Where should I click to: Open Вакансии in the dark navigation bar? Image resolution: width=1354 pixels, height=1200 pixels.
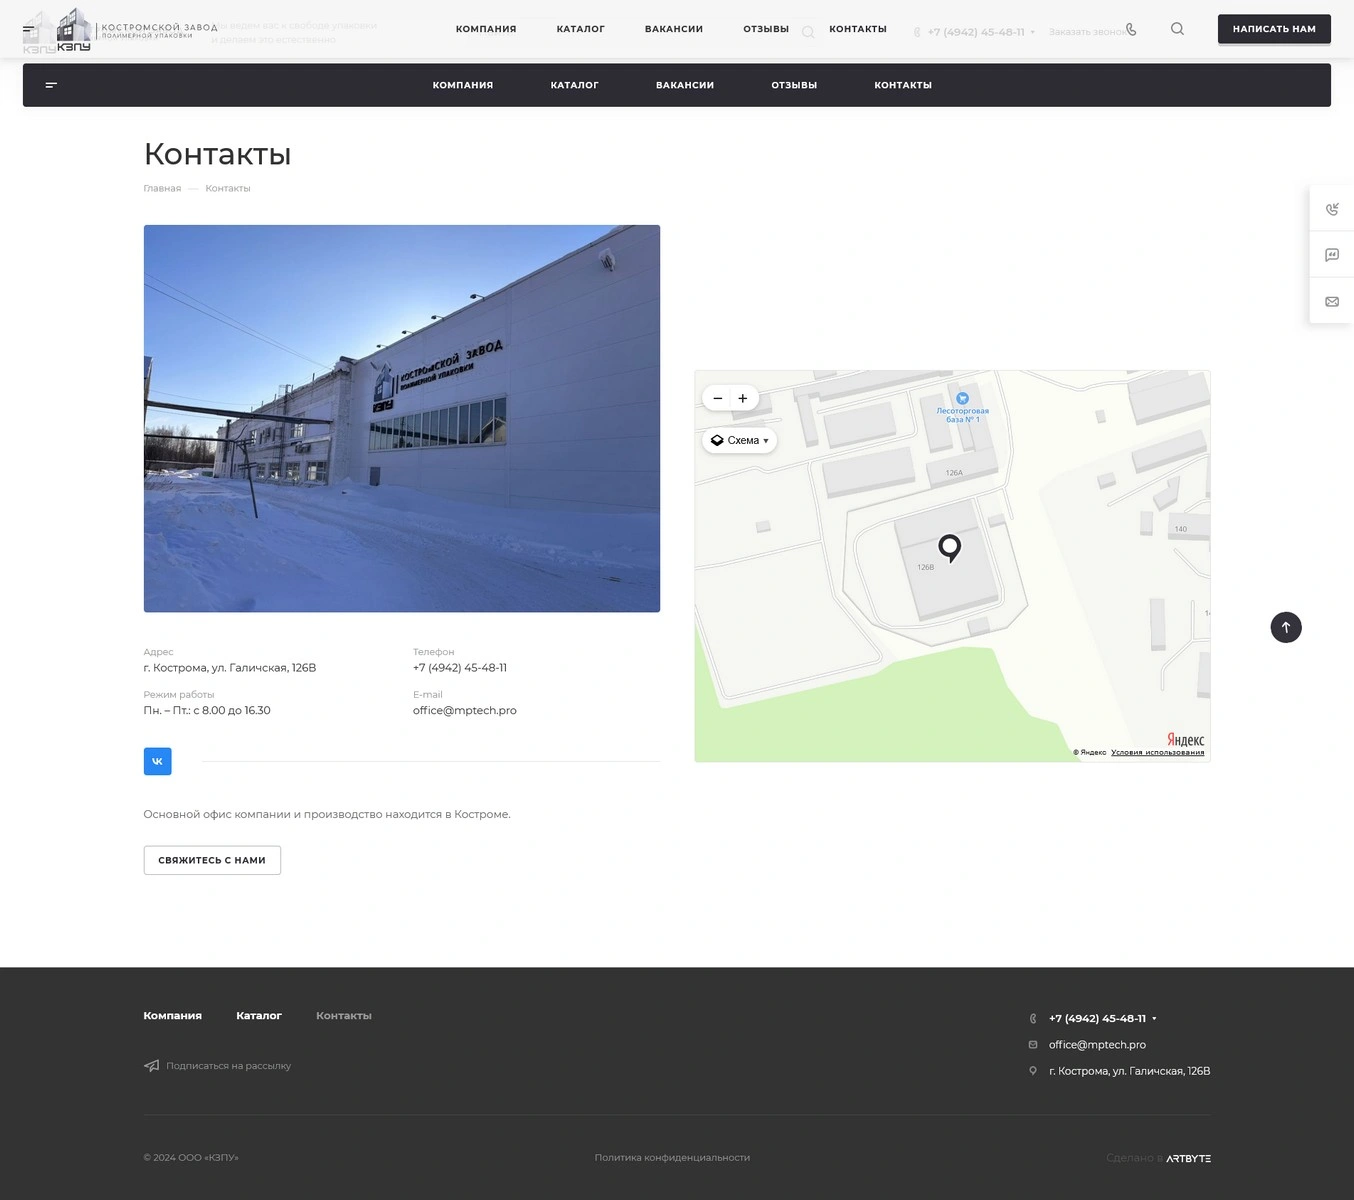pos(684,85)
